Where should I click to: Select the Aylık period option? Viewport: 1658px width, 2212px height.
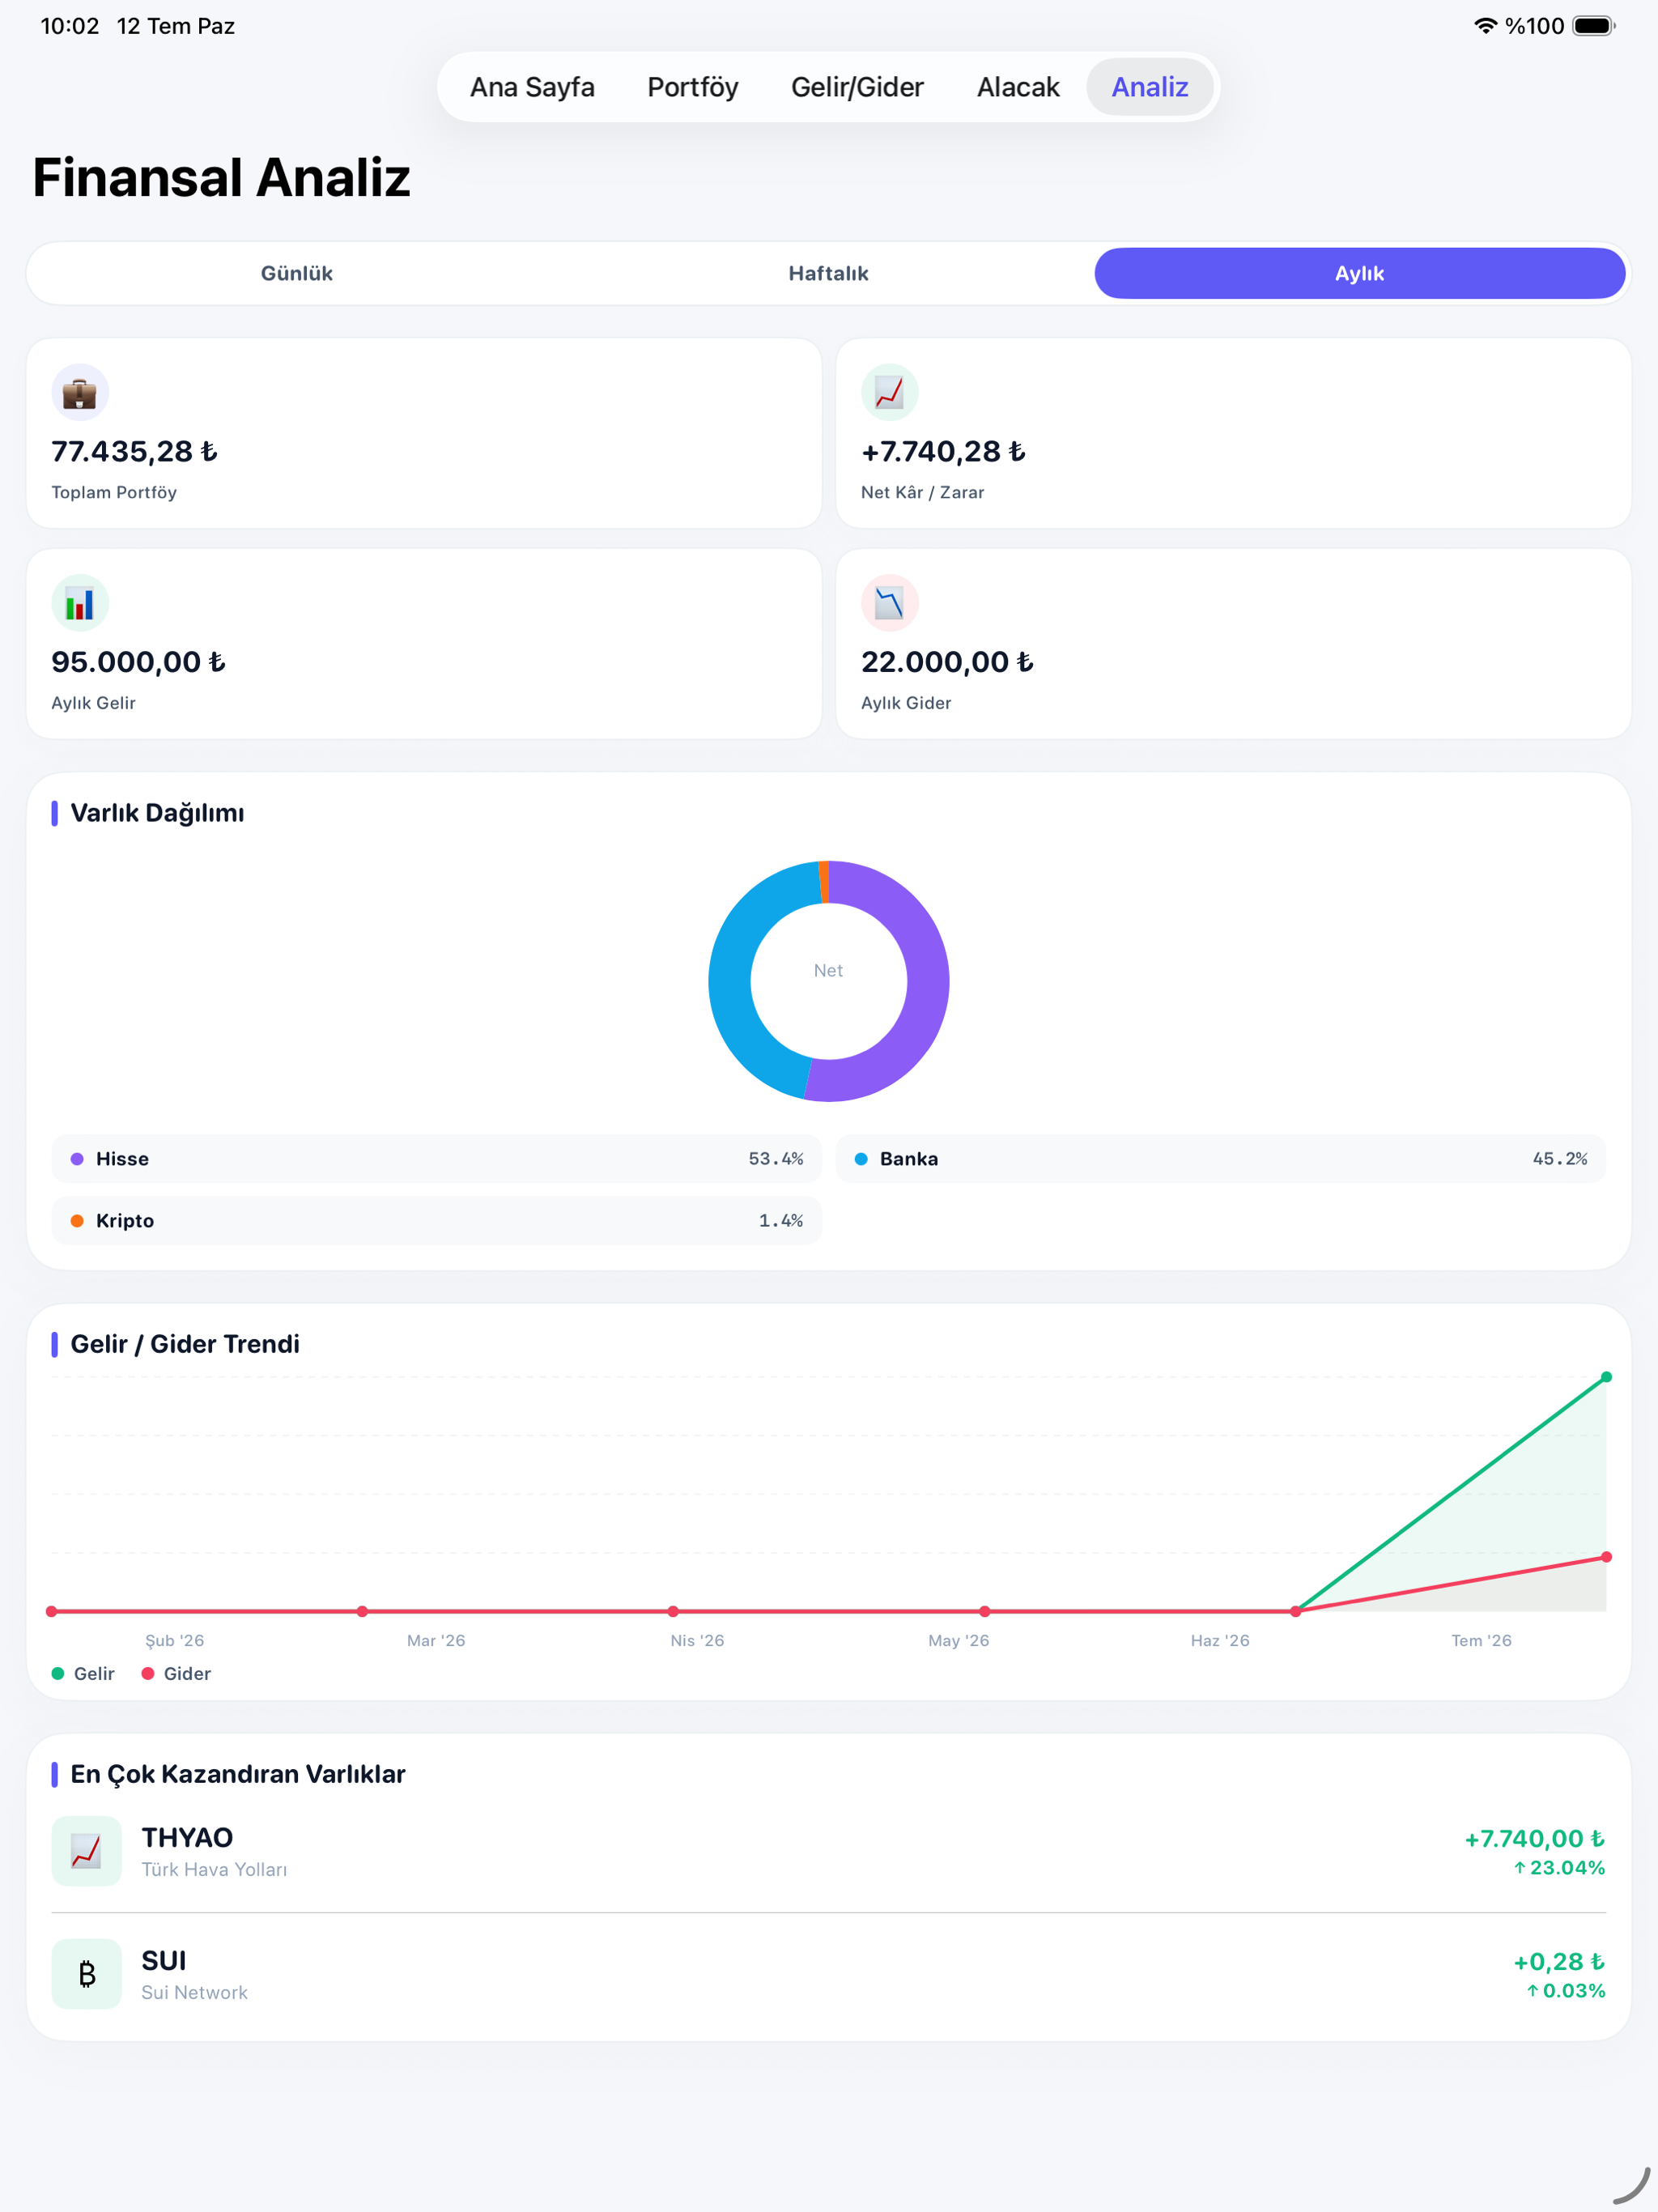click(x=1359, y=273)
